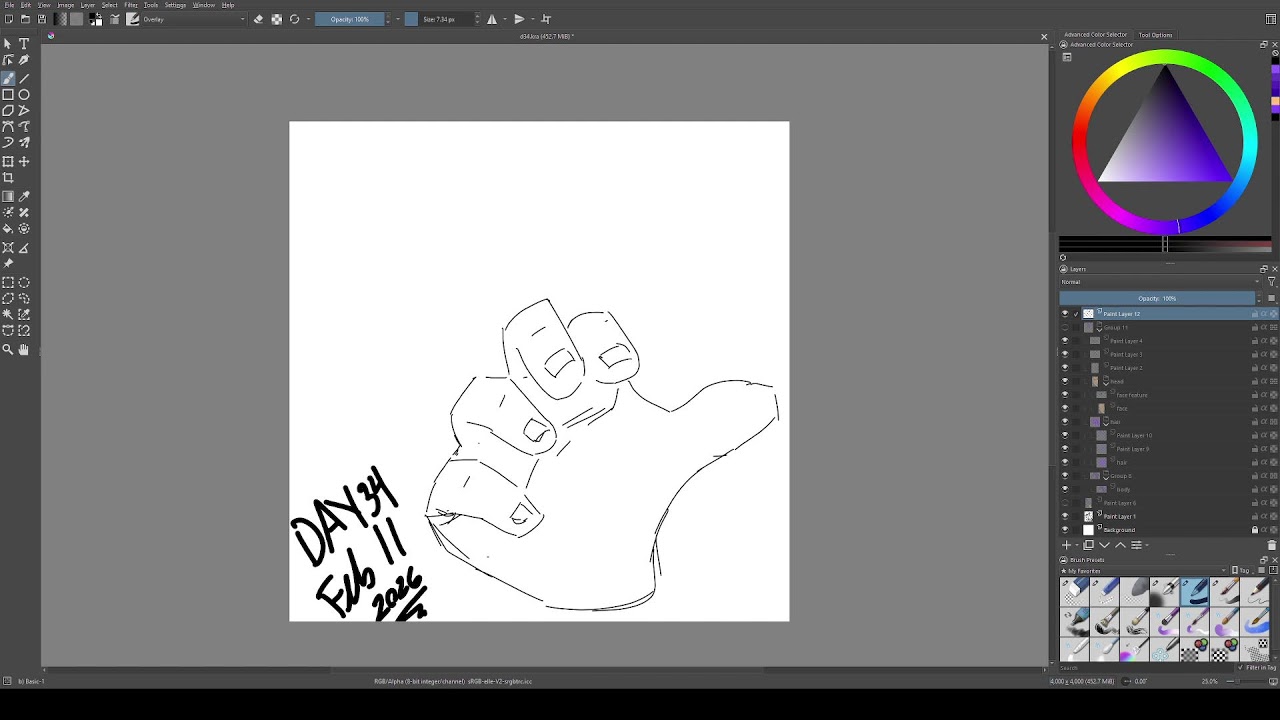Hide the head group layer

pos(1065,381)
